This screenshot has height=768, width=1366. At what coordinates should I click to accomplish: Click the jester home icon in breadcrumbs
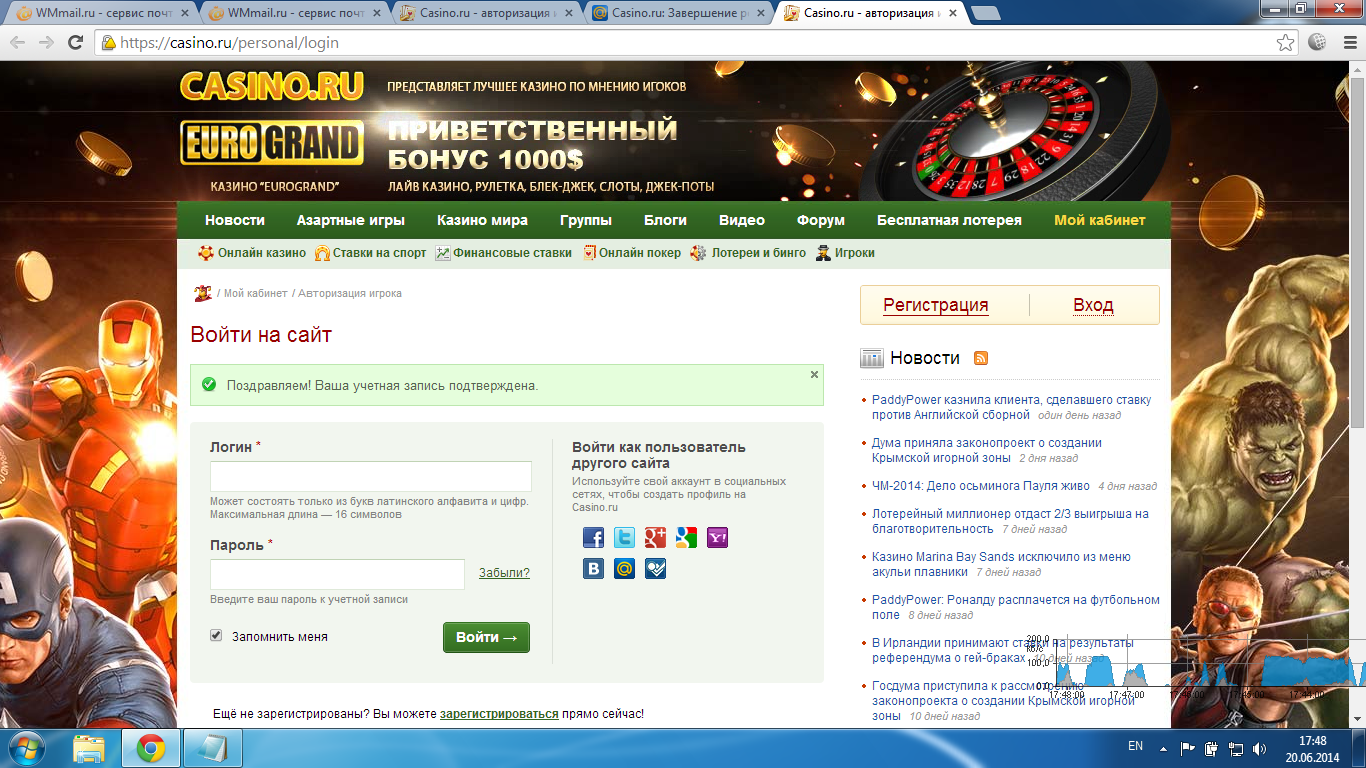click(x=203, y=293)
